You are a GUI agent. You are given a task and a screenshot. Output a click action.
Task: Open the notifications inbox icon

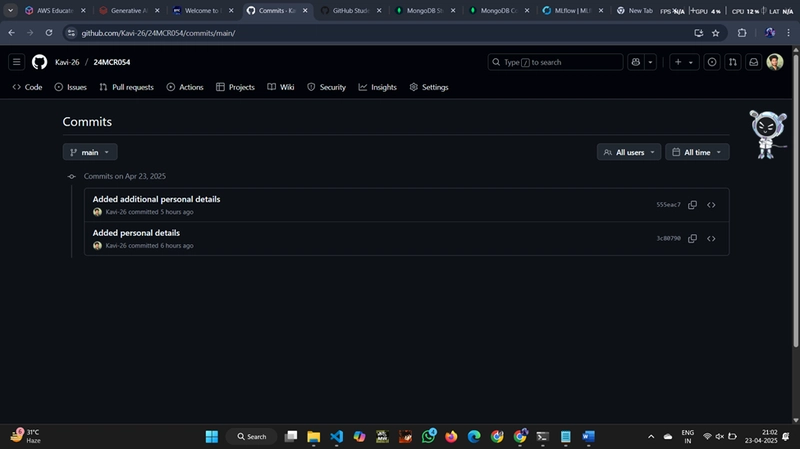pyautogui.click(x=753, y=62)
